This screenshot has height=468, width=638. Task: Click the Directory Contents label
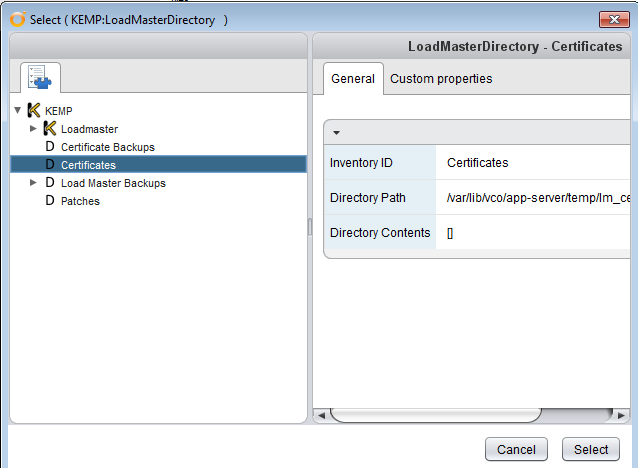click(x=380, y=233)
